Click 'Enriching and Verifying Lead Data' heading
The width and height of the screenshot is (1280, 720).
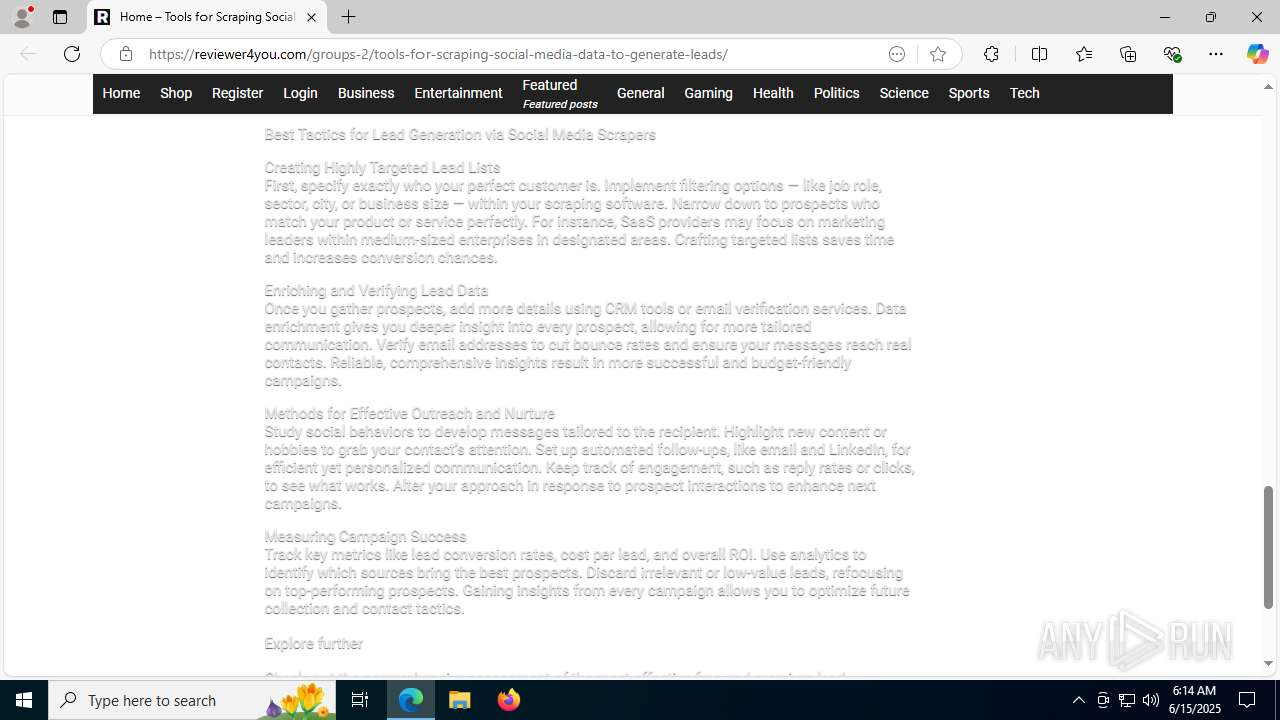coord(376,291)
